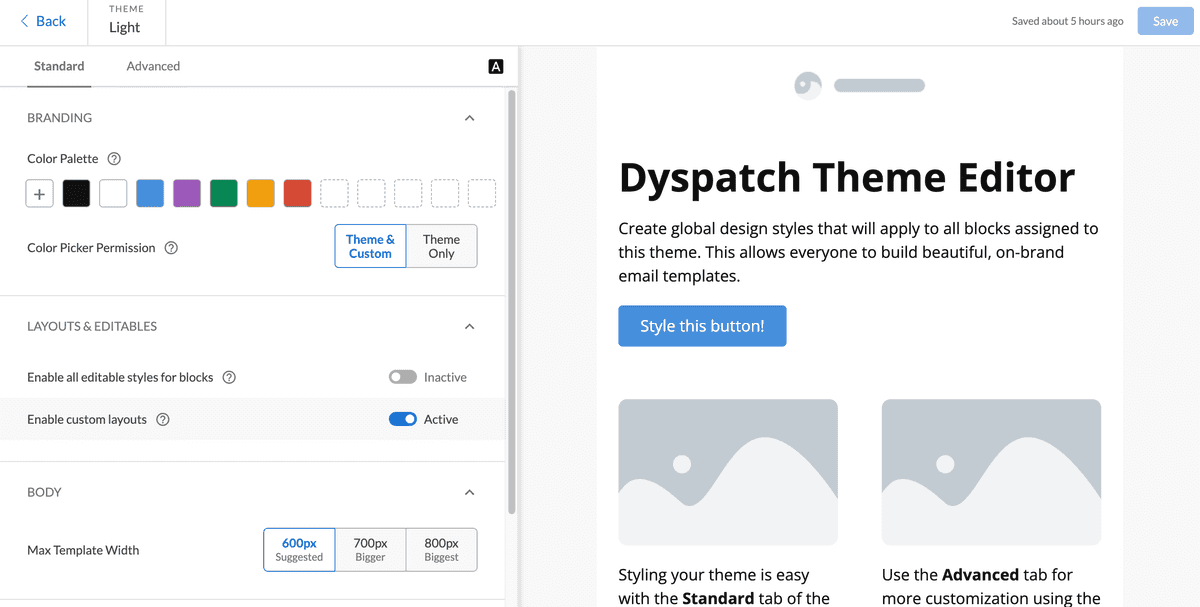Click the black 'A' text preview icon

pyautogui.click(x=496, y=67)
